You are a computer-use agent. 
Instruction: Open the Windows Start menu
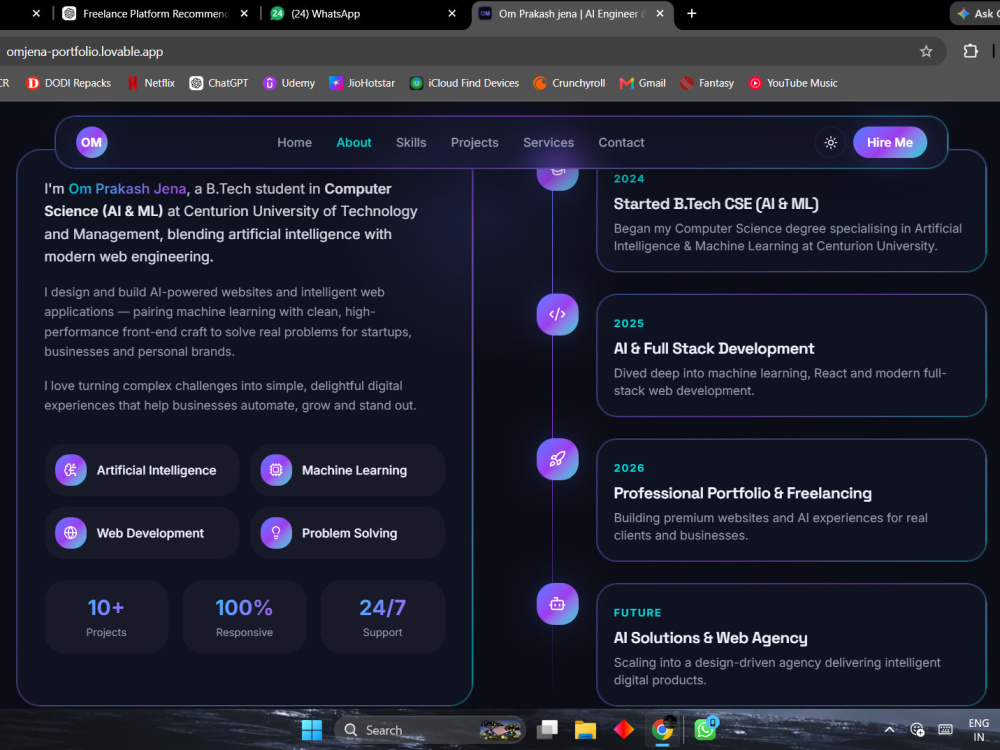tap(312, 730)
